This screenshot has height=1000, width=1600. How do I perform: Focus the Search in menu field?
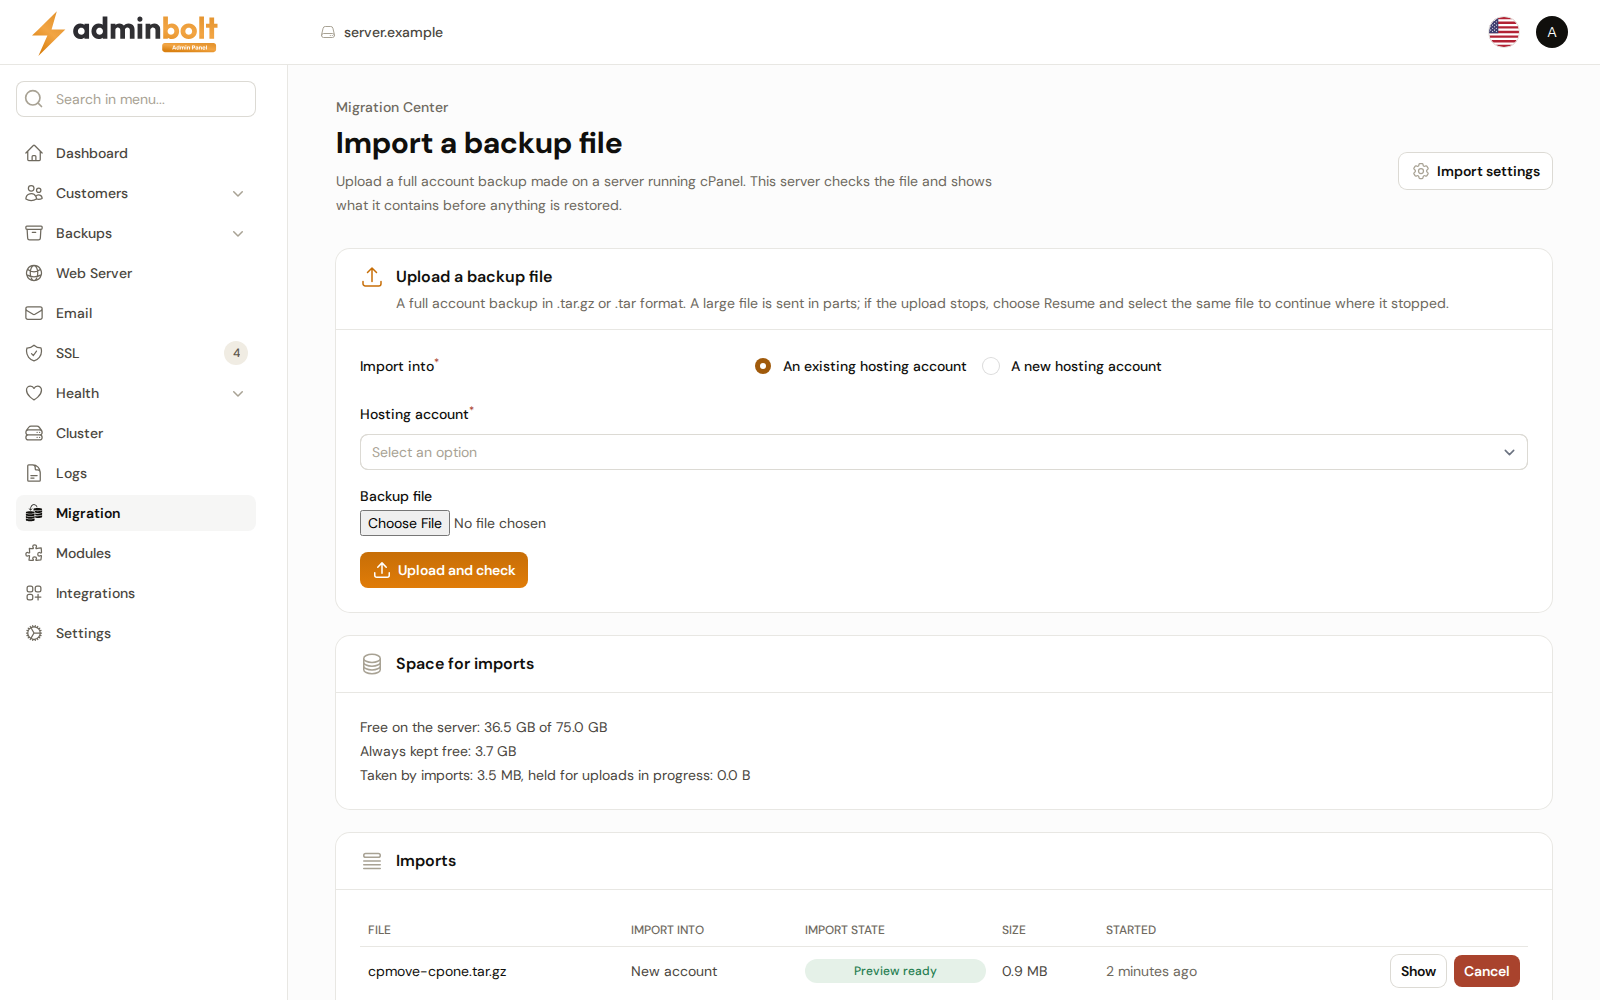click(136, 99)
